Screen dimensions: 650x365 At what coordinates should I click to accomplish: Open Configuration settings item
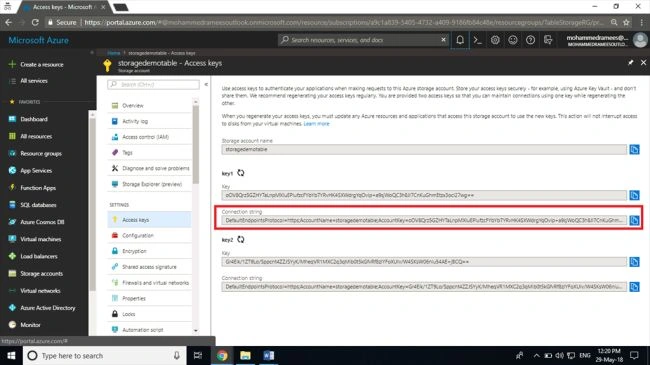pyautogui.click(x=149, y=235)
